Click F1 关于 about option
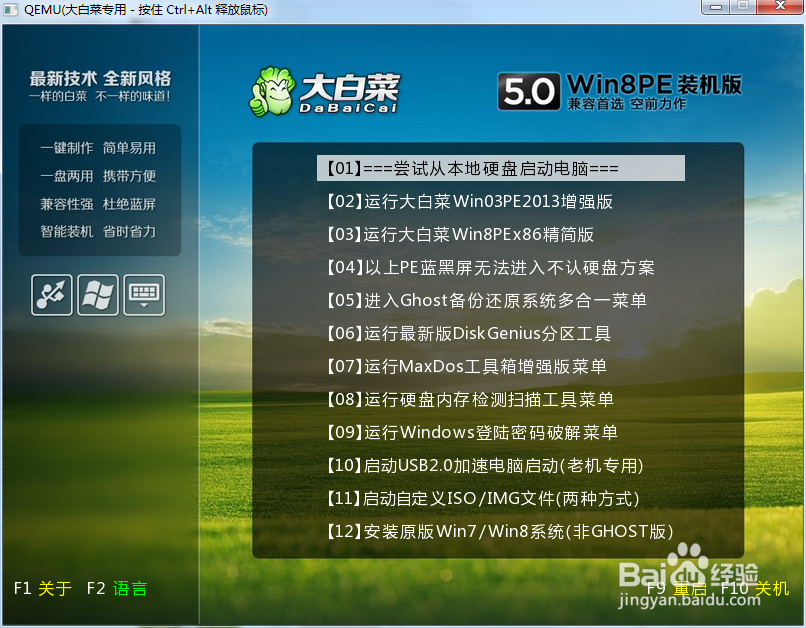This screenshot has height=628, width=806. [43, 588]
